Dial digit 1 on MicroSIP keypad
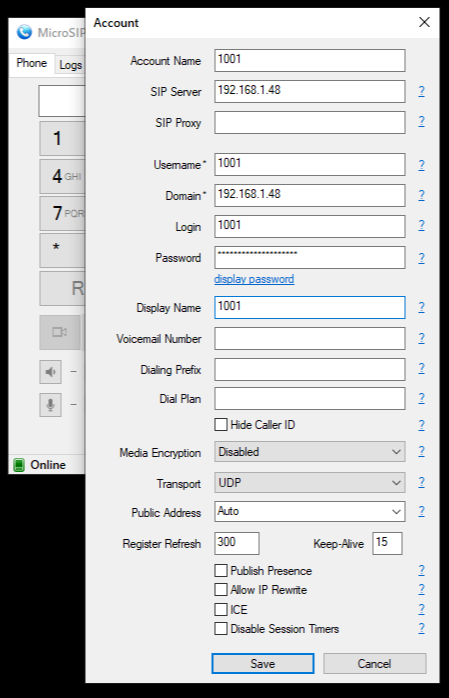Image resolution: width=449 pixels, height=698 pixels. (x=62, y=138)
